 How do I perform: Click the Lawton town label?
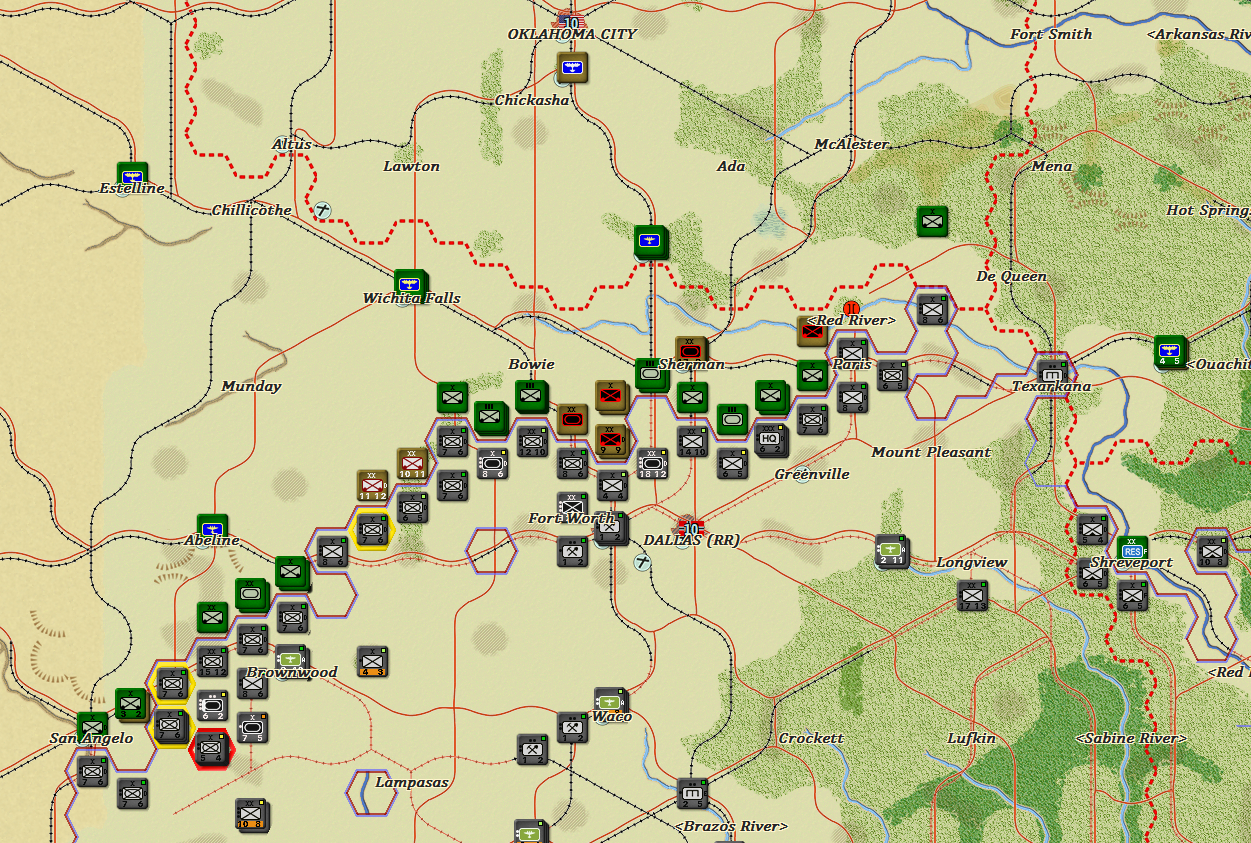pos(412,166)
